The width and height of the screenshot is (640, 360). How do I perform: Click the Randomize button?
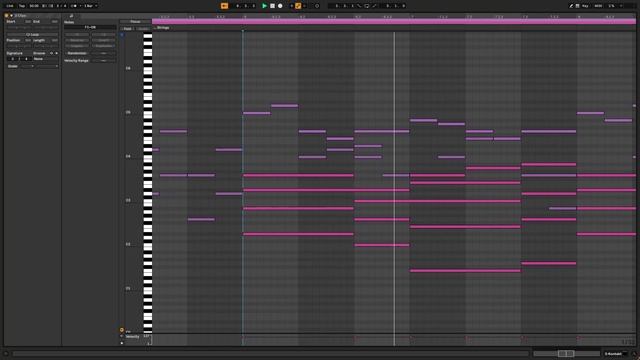coord(77,53)
